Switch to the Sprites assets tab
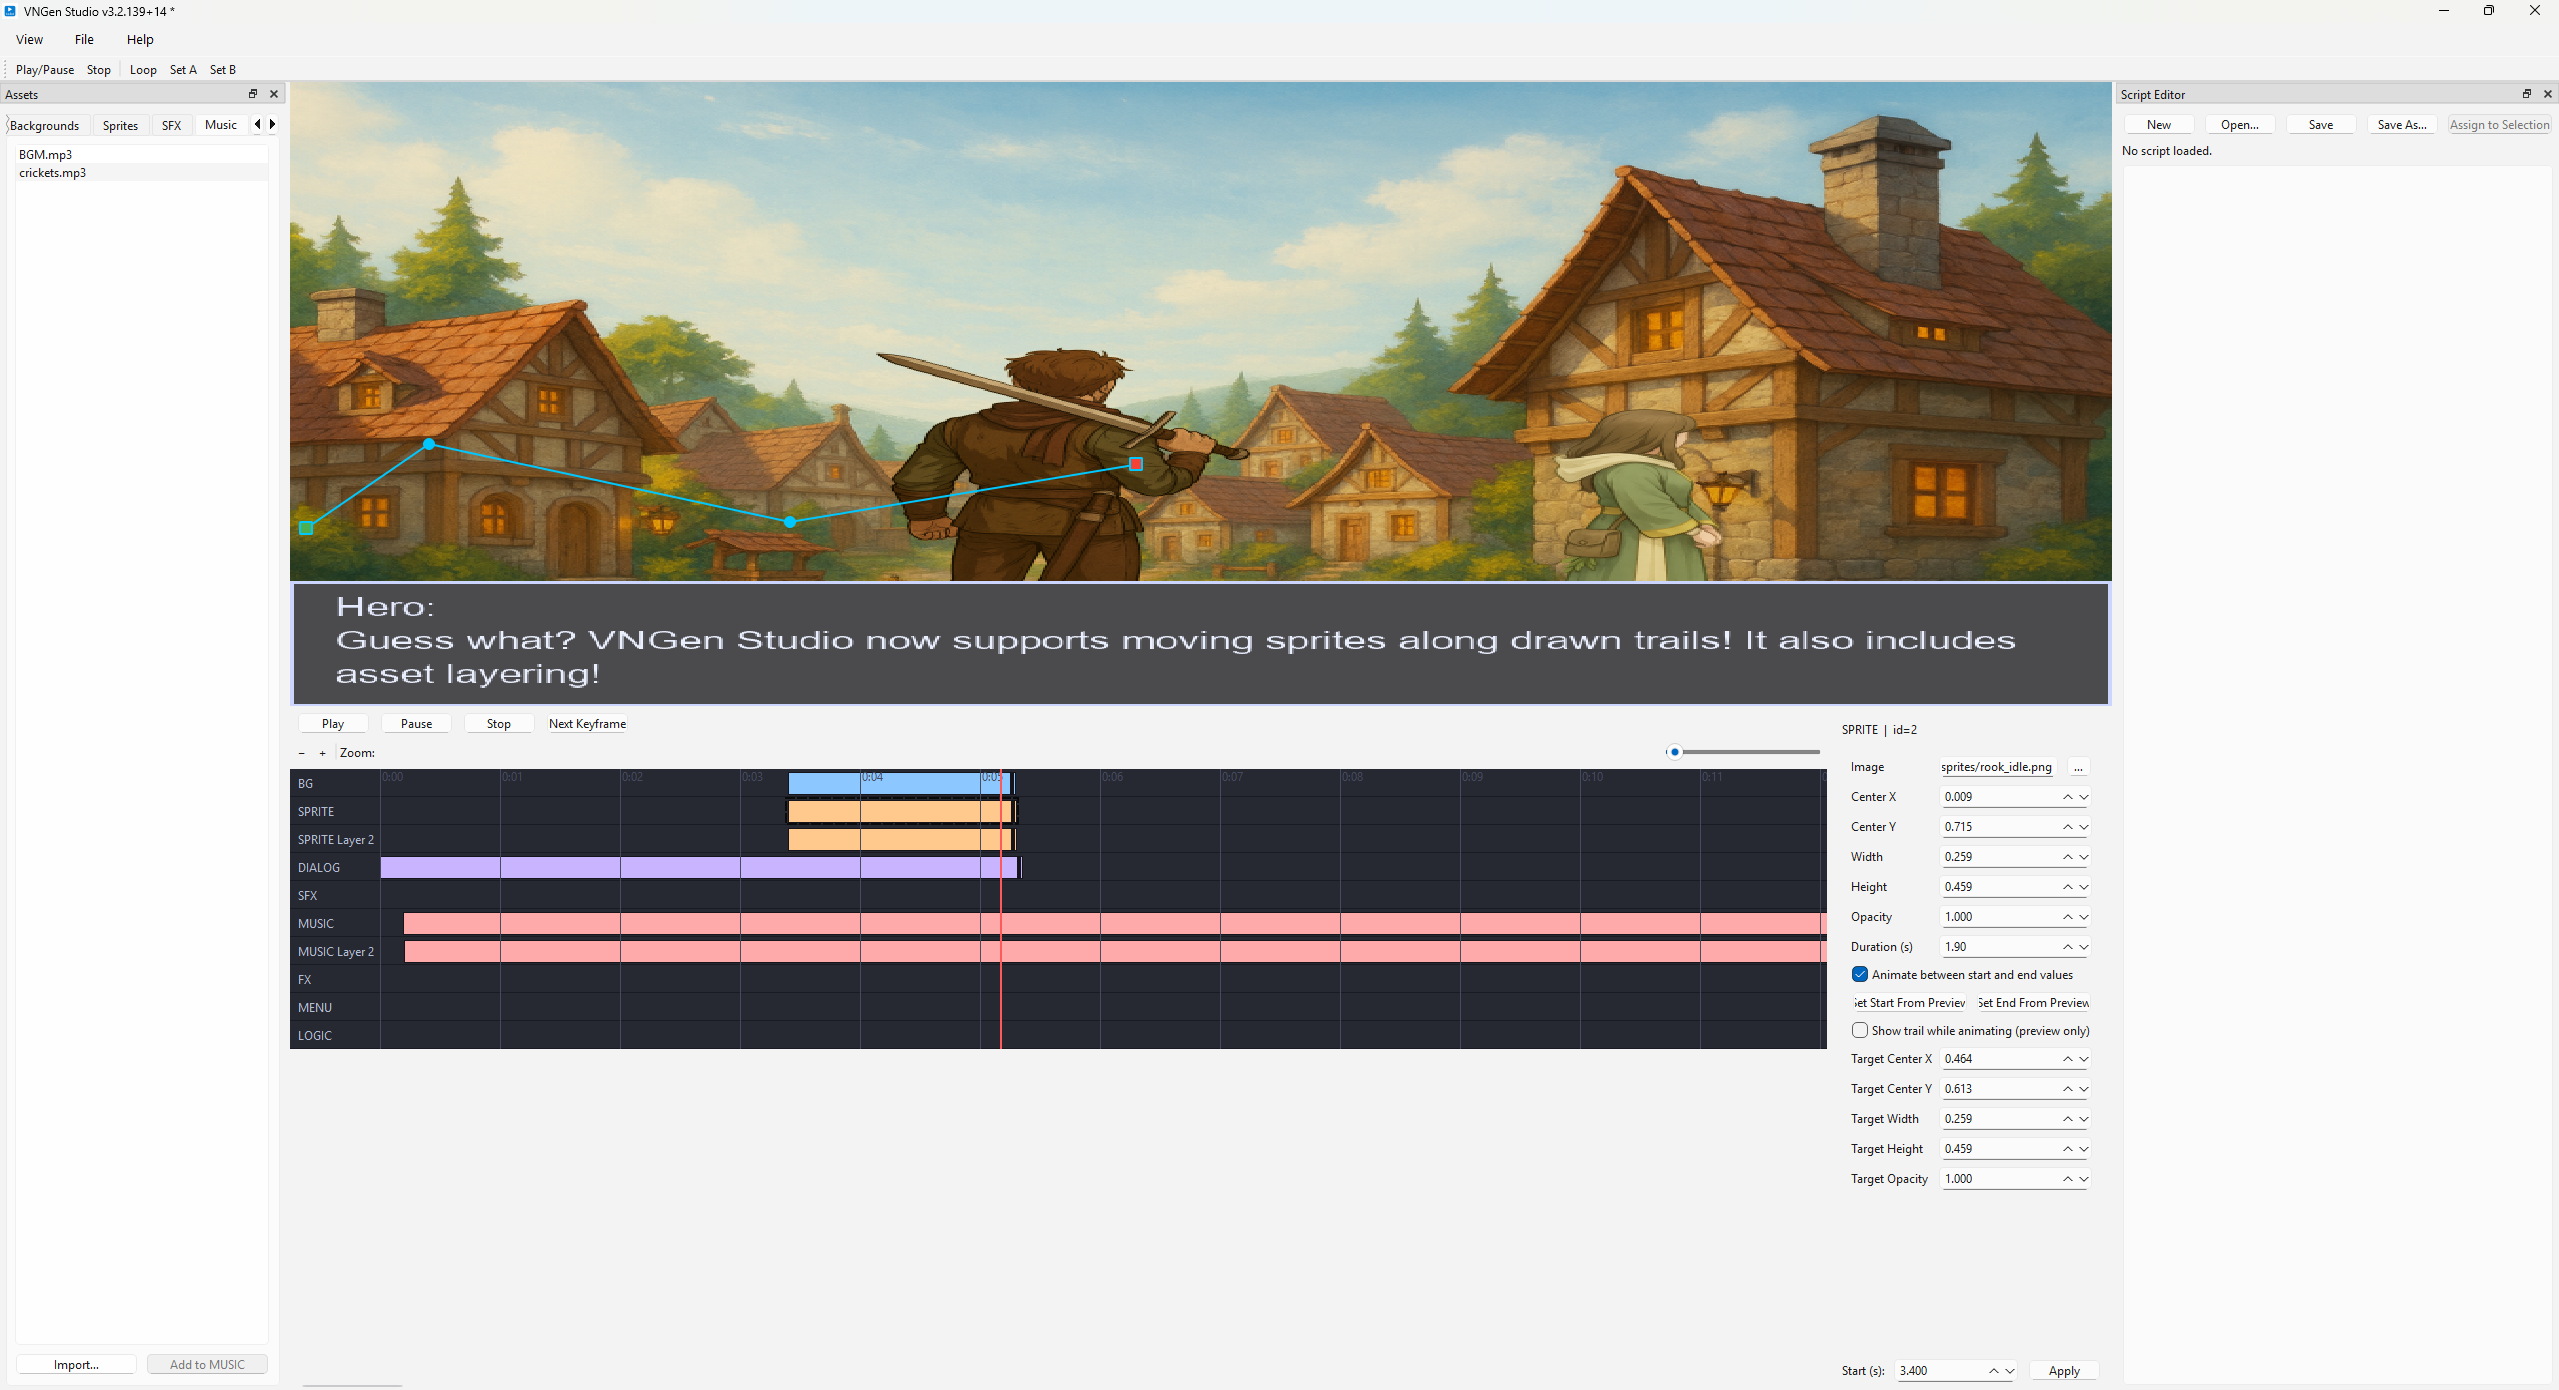Image resolution: width=2559 pixels, height=1390 pixels. (120, 126)
